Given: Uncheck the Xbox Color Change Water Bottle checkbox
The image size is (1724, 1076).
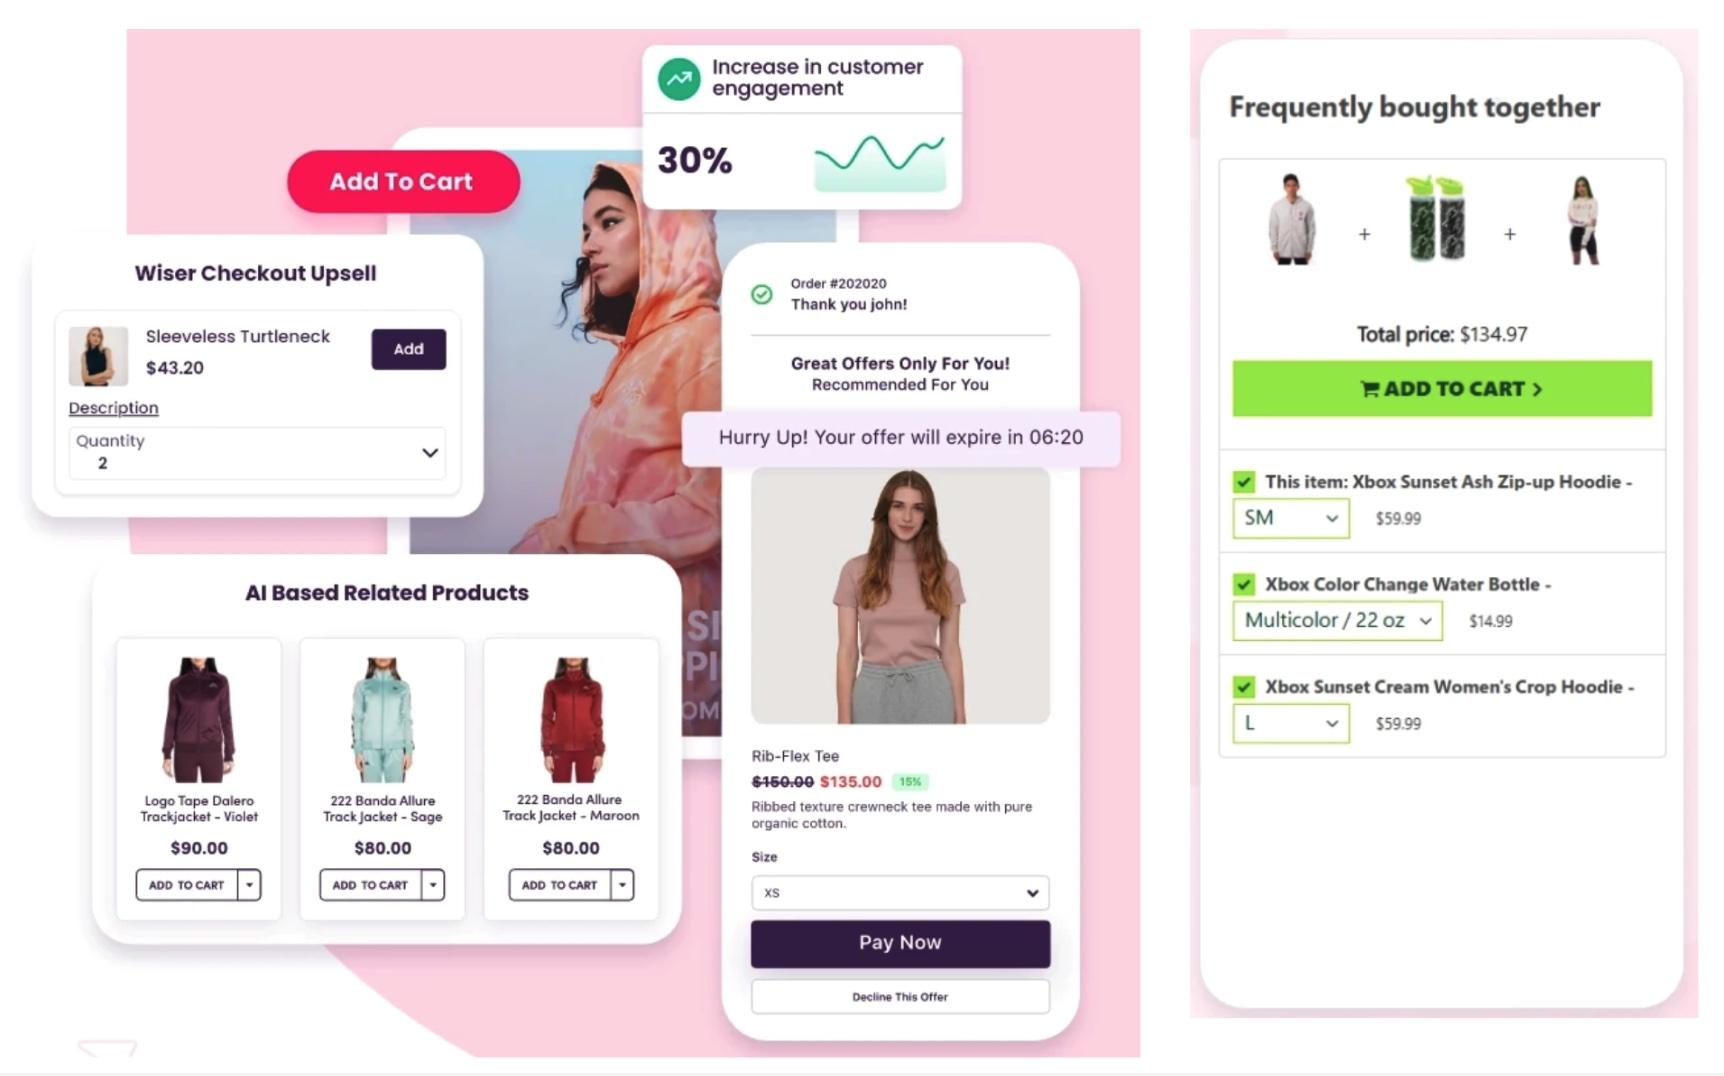Looking at the screenshot, I should [x=1244, y=584].
